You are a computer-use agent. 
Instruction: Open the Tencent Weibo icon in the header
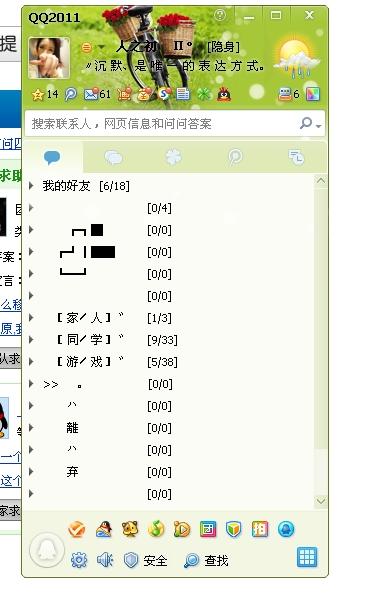coord(71,94)
